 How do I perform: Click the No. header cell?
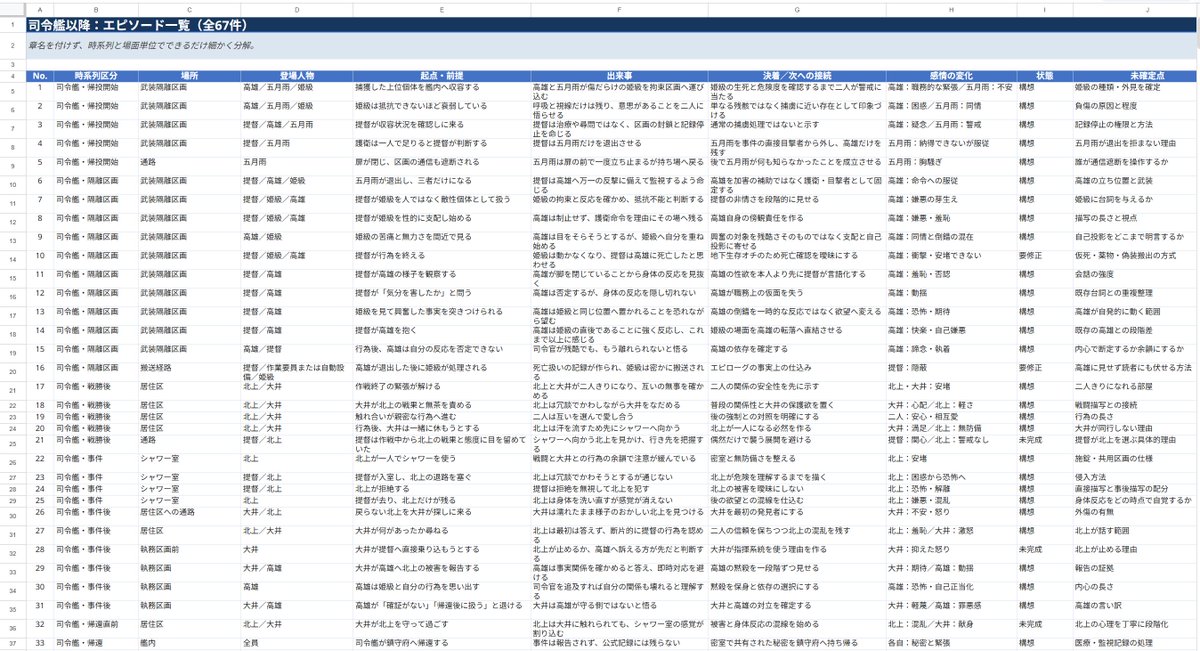[x=39, y=76]
